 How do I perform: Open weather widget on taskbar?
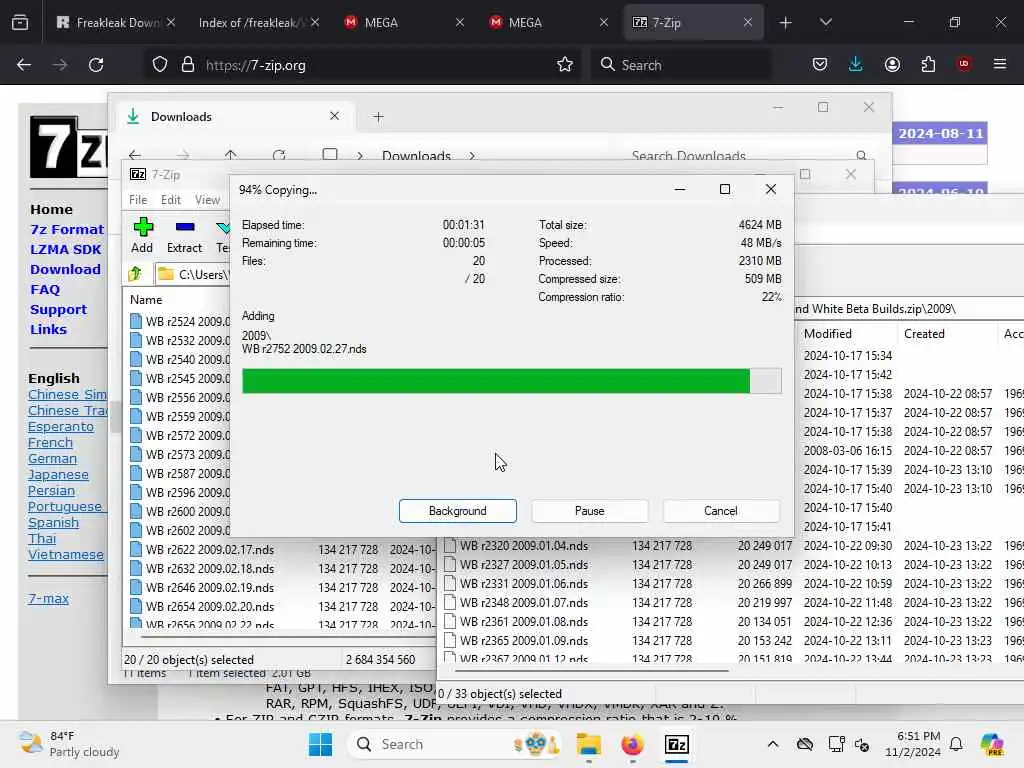69,744
